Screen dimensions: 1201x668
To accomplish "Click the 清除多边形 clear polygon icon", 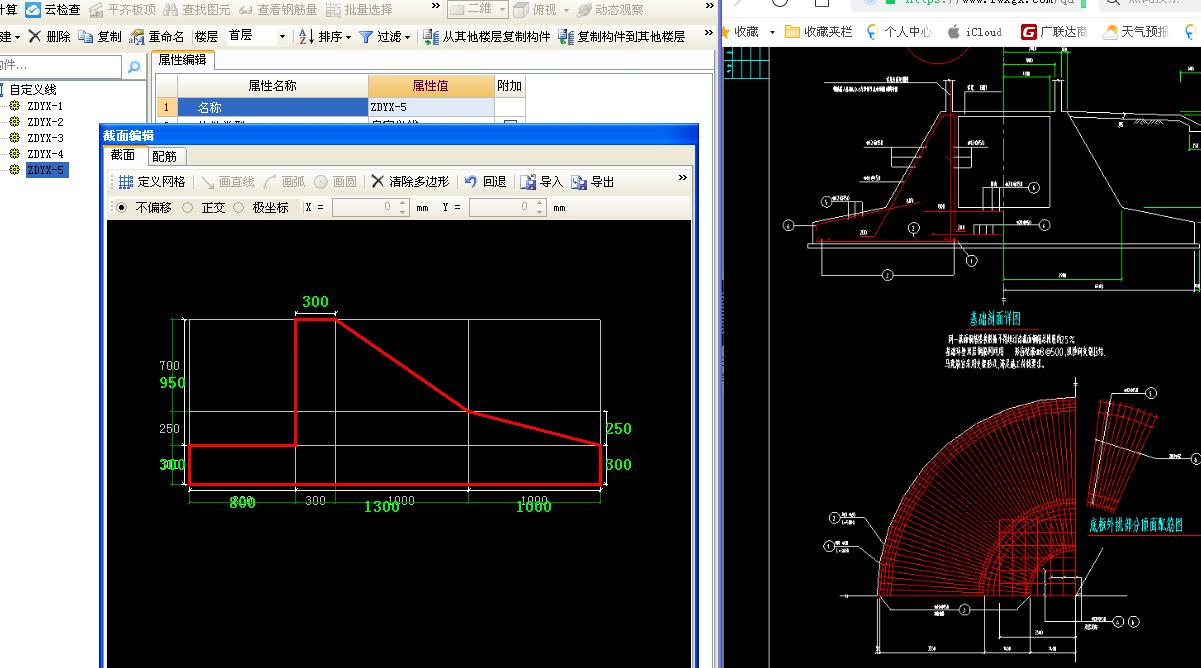I will point(377,182).
